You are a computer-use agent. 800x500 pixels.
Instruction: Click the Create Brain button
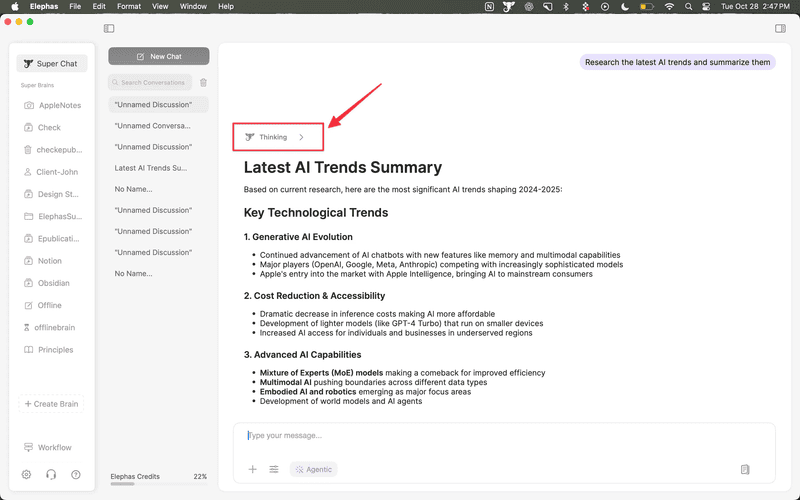[x=54, y=404]
